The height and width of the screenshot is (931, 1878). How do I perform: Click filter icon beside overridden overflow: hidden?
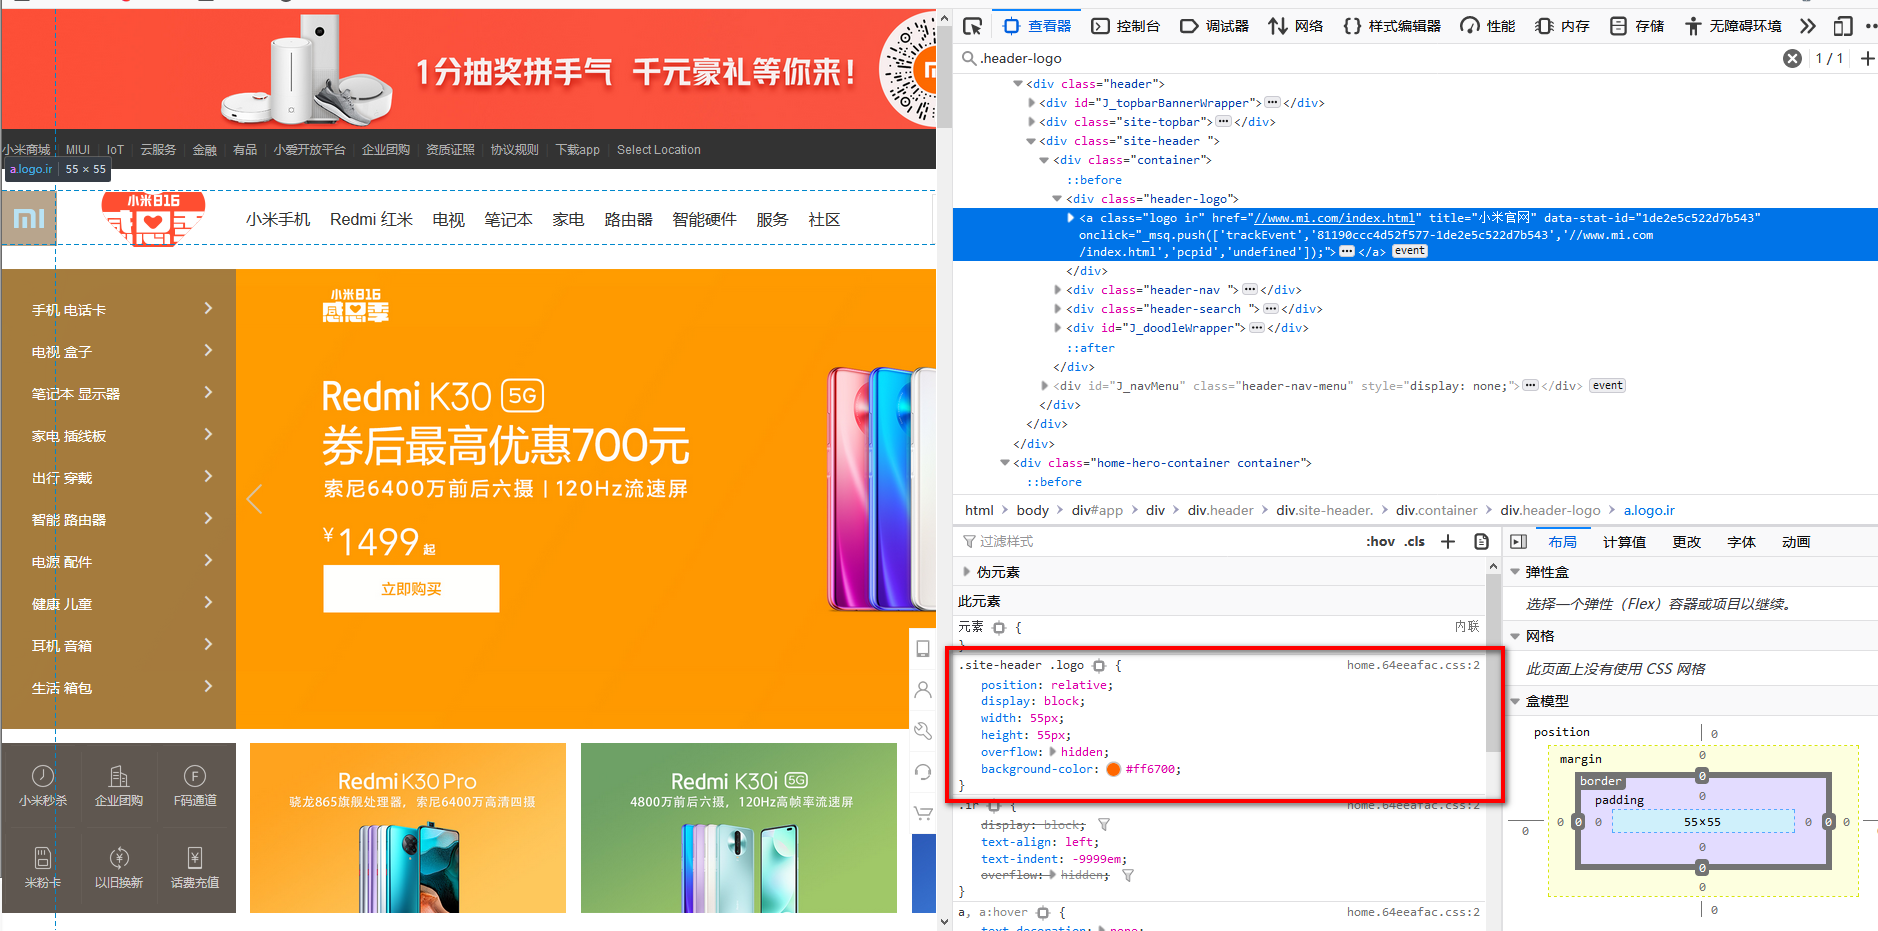(x=1128, y=875)
